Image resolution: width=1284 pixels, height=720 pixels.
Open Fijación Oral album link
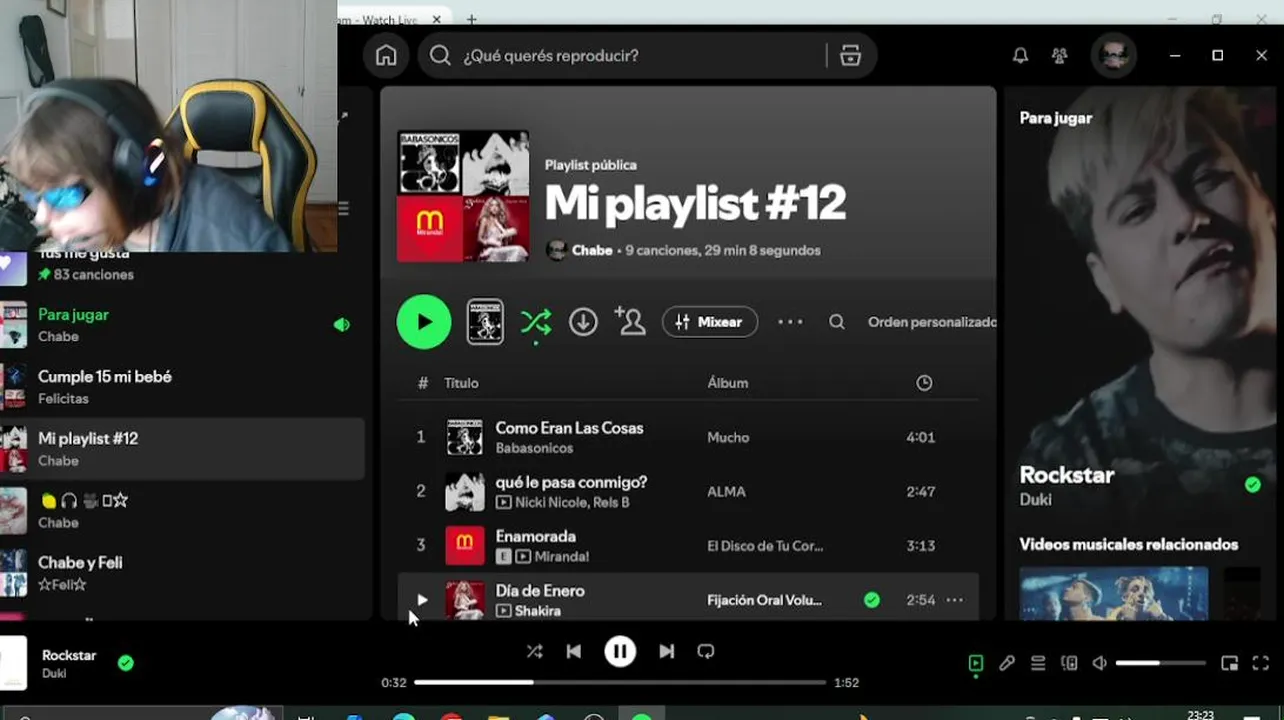point(764,600)
